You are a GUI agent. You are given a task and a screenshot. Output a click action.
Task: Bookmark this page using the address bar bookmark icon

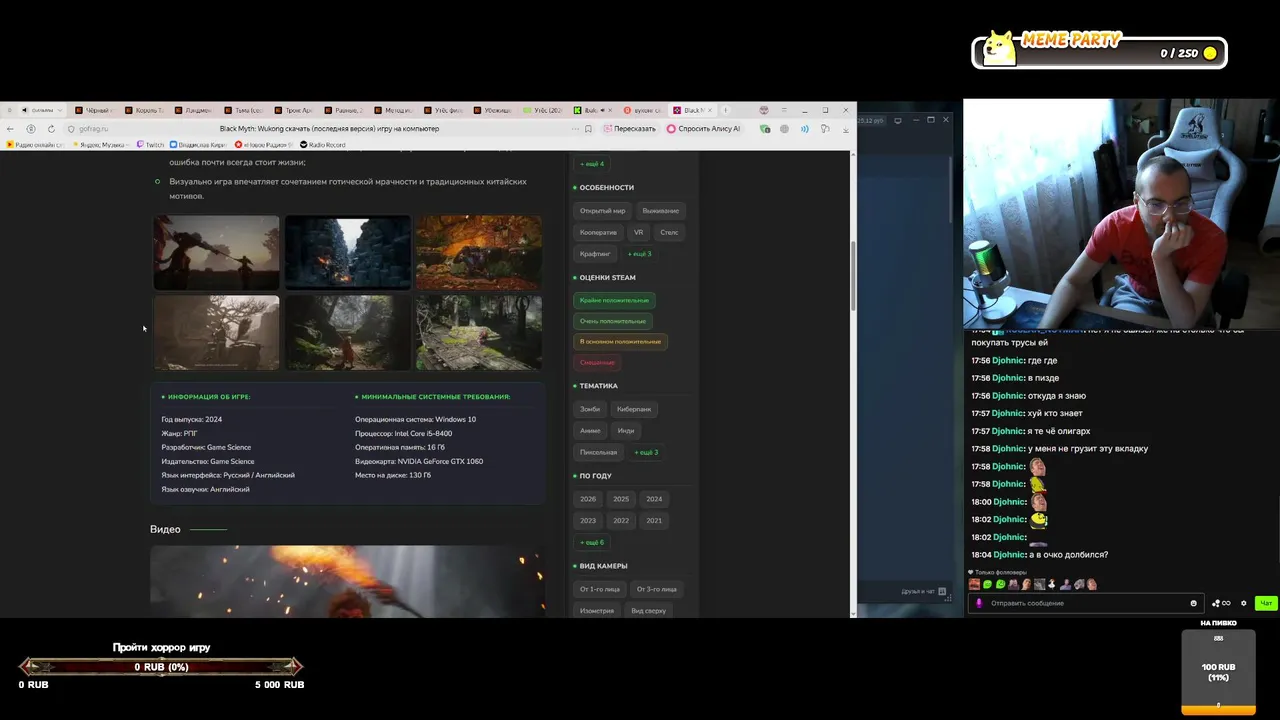[x=588, y=129]
